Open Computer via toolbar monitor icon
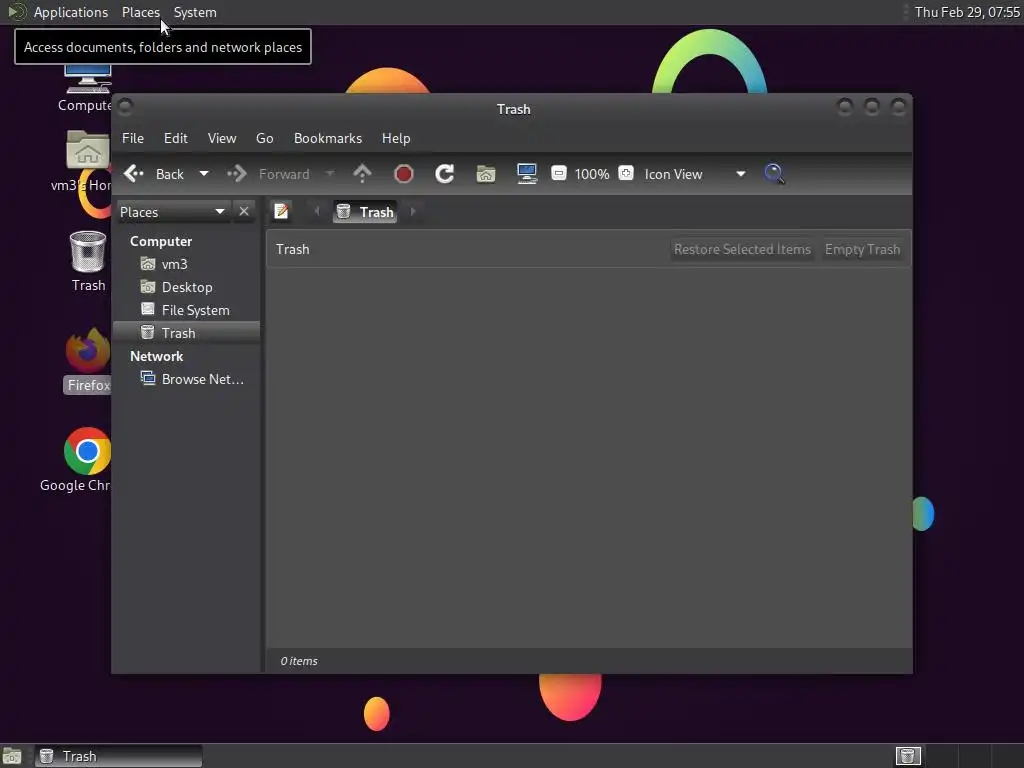1024x768 pixels. click(527, 174)
